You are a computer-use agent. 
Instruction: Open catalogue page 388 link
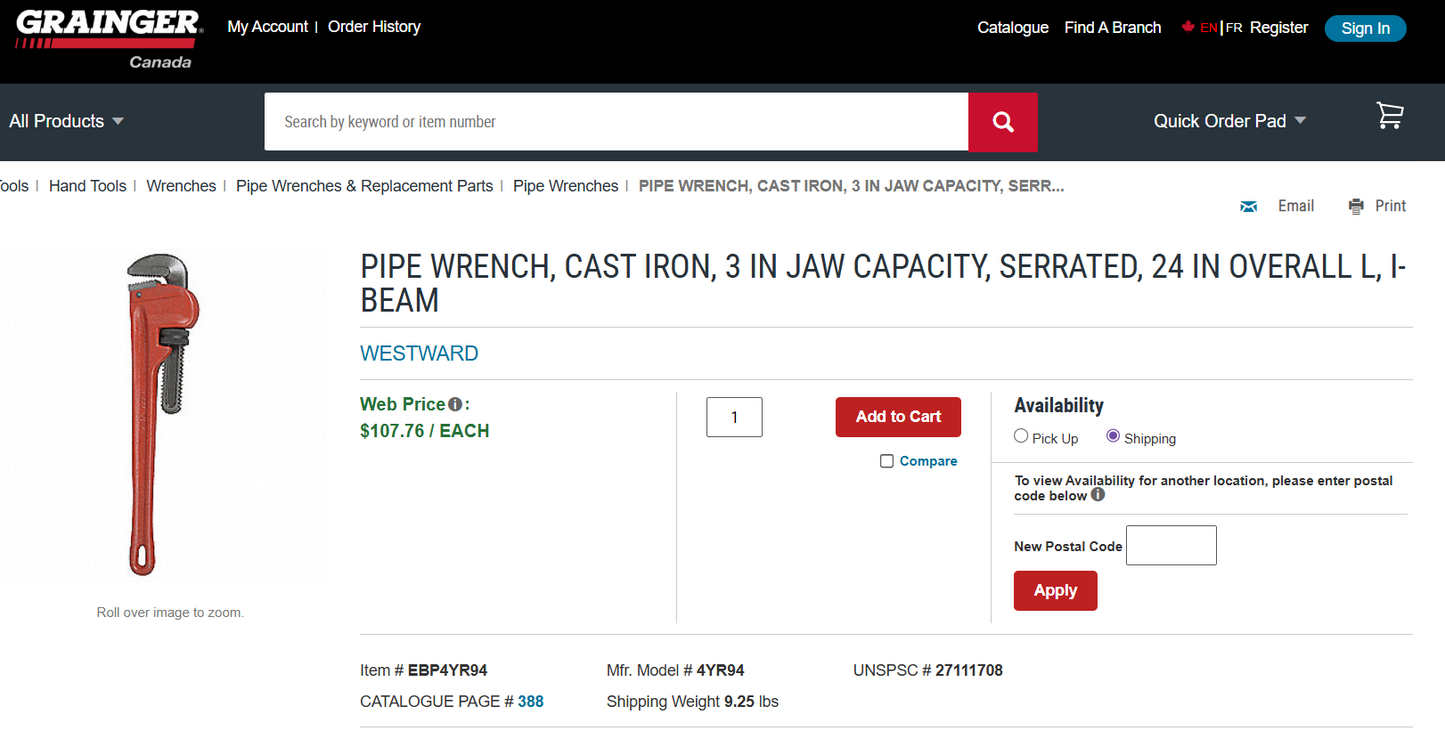coord(531,702)
